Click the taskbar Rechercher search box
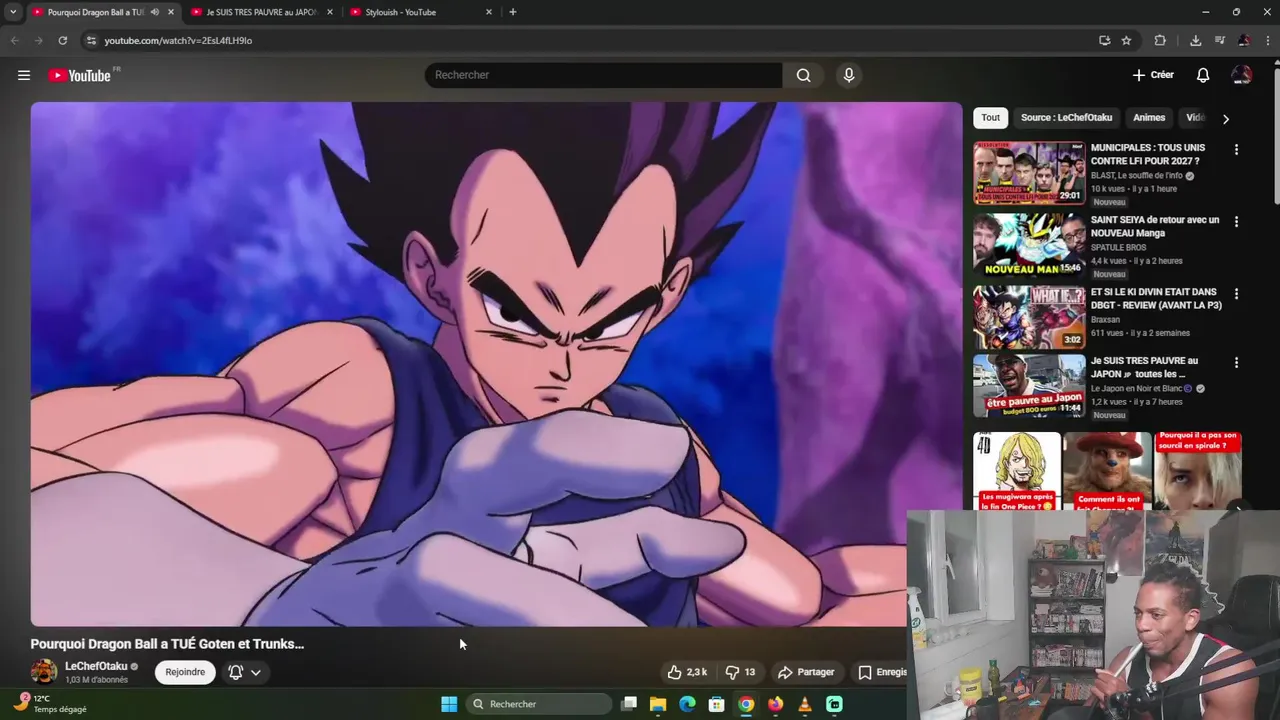This screenshot has width=1280, height=720. pyautogui.click(x=539, y=704)
